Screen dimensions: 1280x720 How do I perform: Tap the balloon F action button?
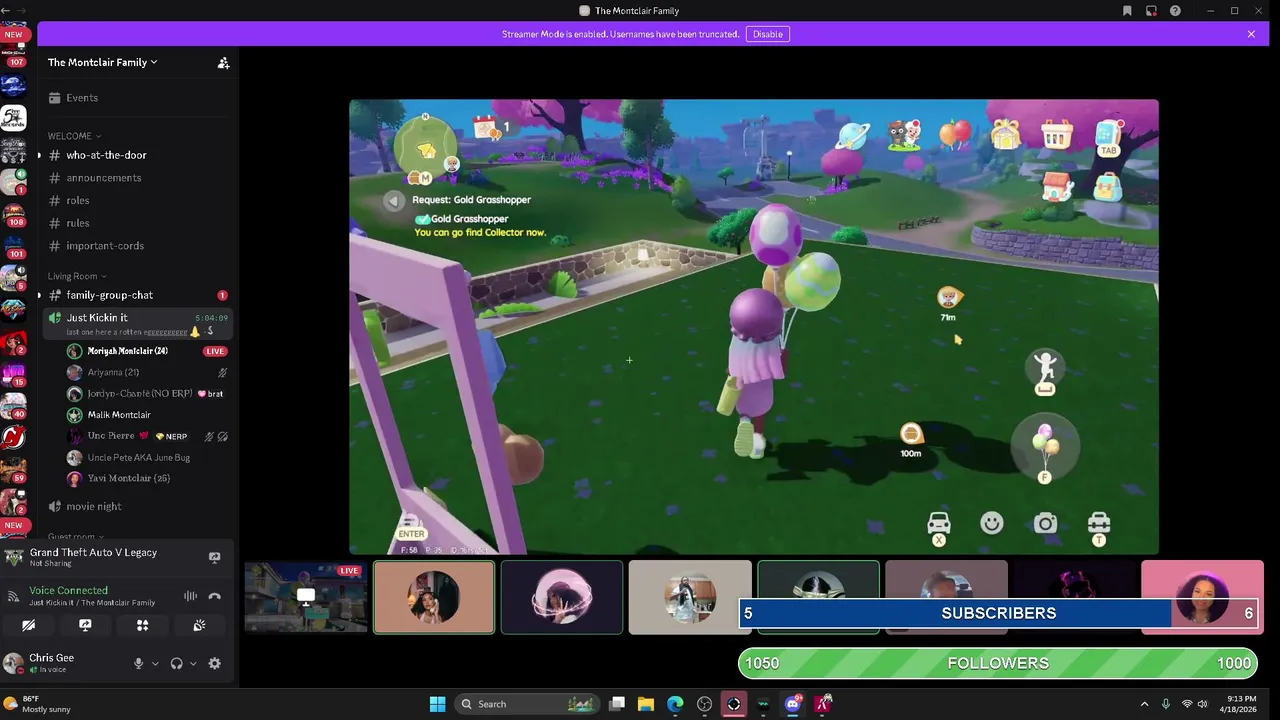[1045, 448]
